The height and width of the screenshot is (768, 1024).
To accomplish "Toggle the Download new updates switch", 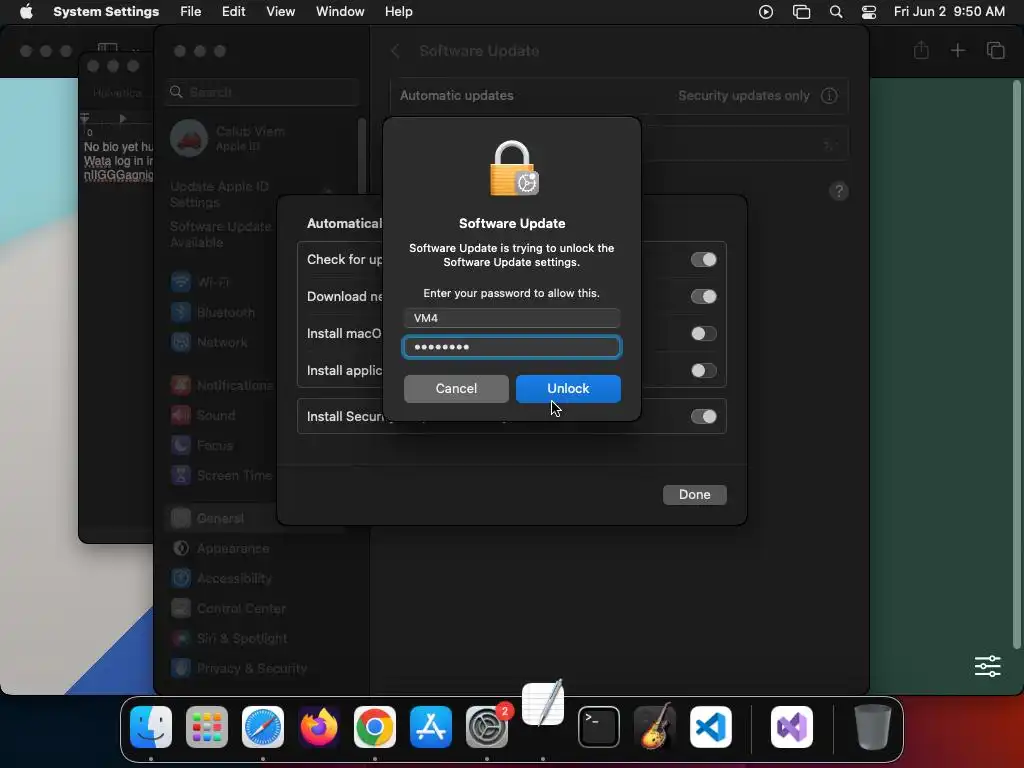I will coord(703,296).
